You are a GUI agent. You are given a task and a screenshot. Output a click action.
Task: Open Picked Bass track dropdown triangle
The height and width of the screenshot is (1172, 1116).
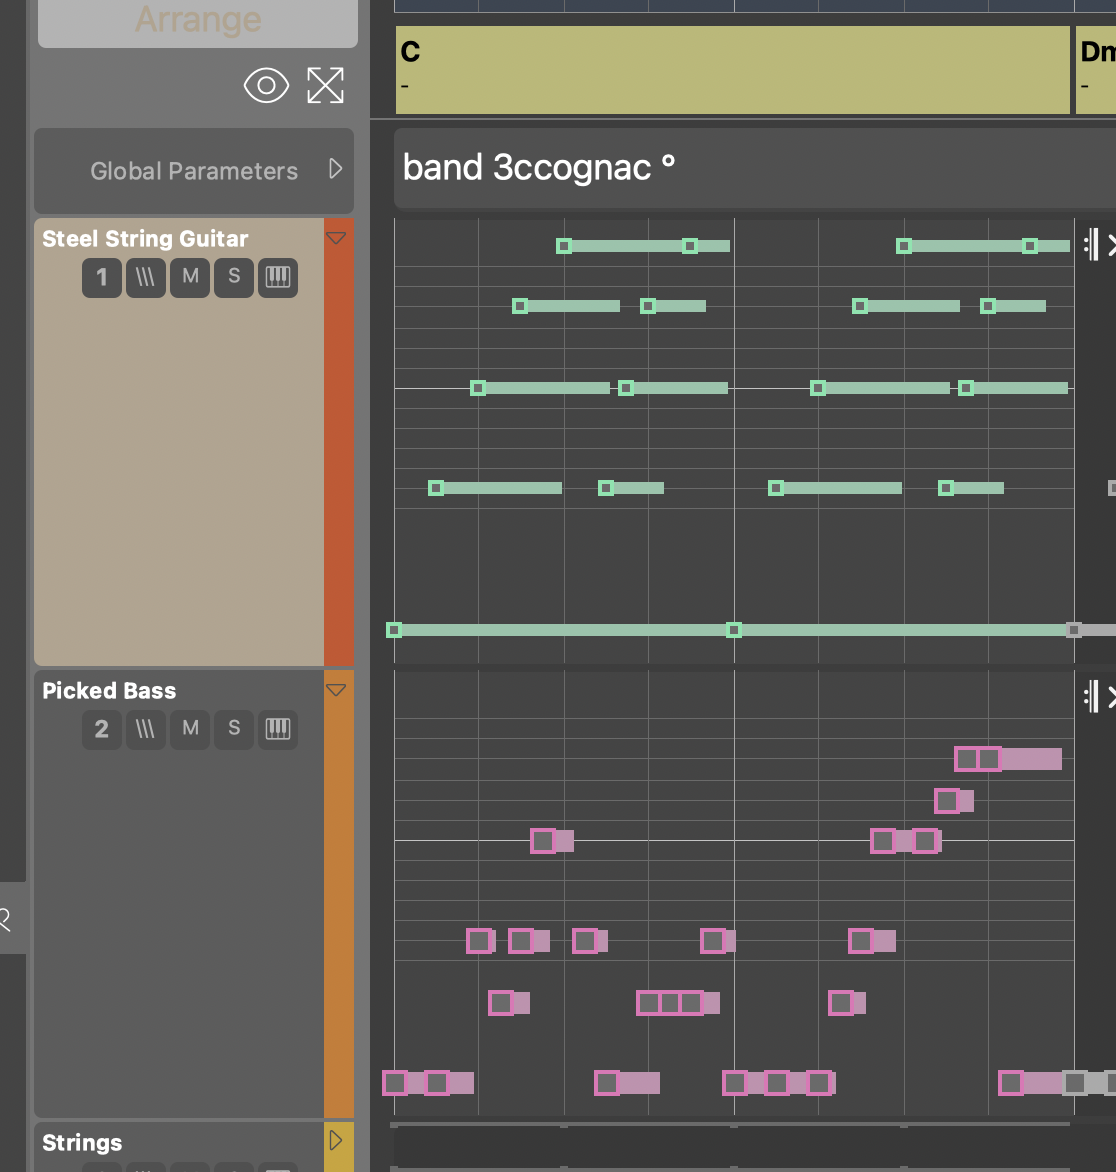336,690
